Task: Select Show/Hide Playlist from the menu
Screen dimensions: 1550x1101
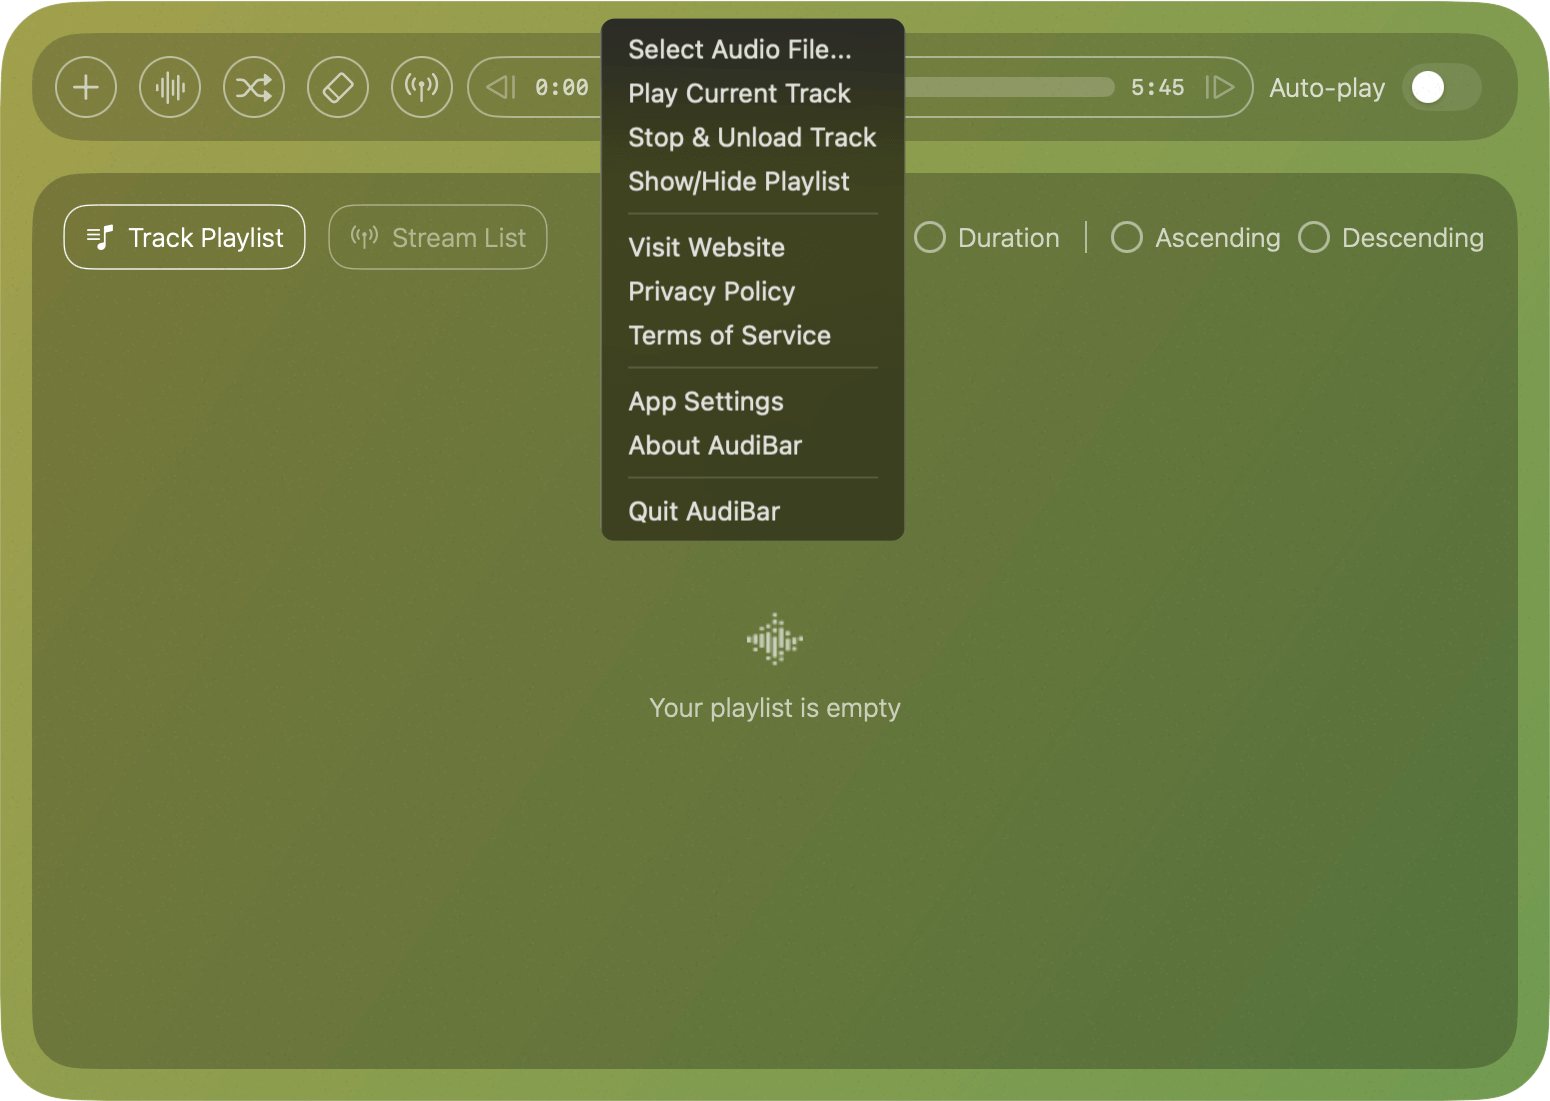Action: pyautogui.click(x=738, y=181)
